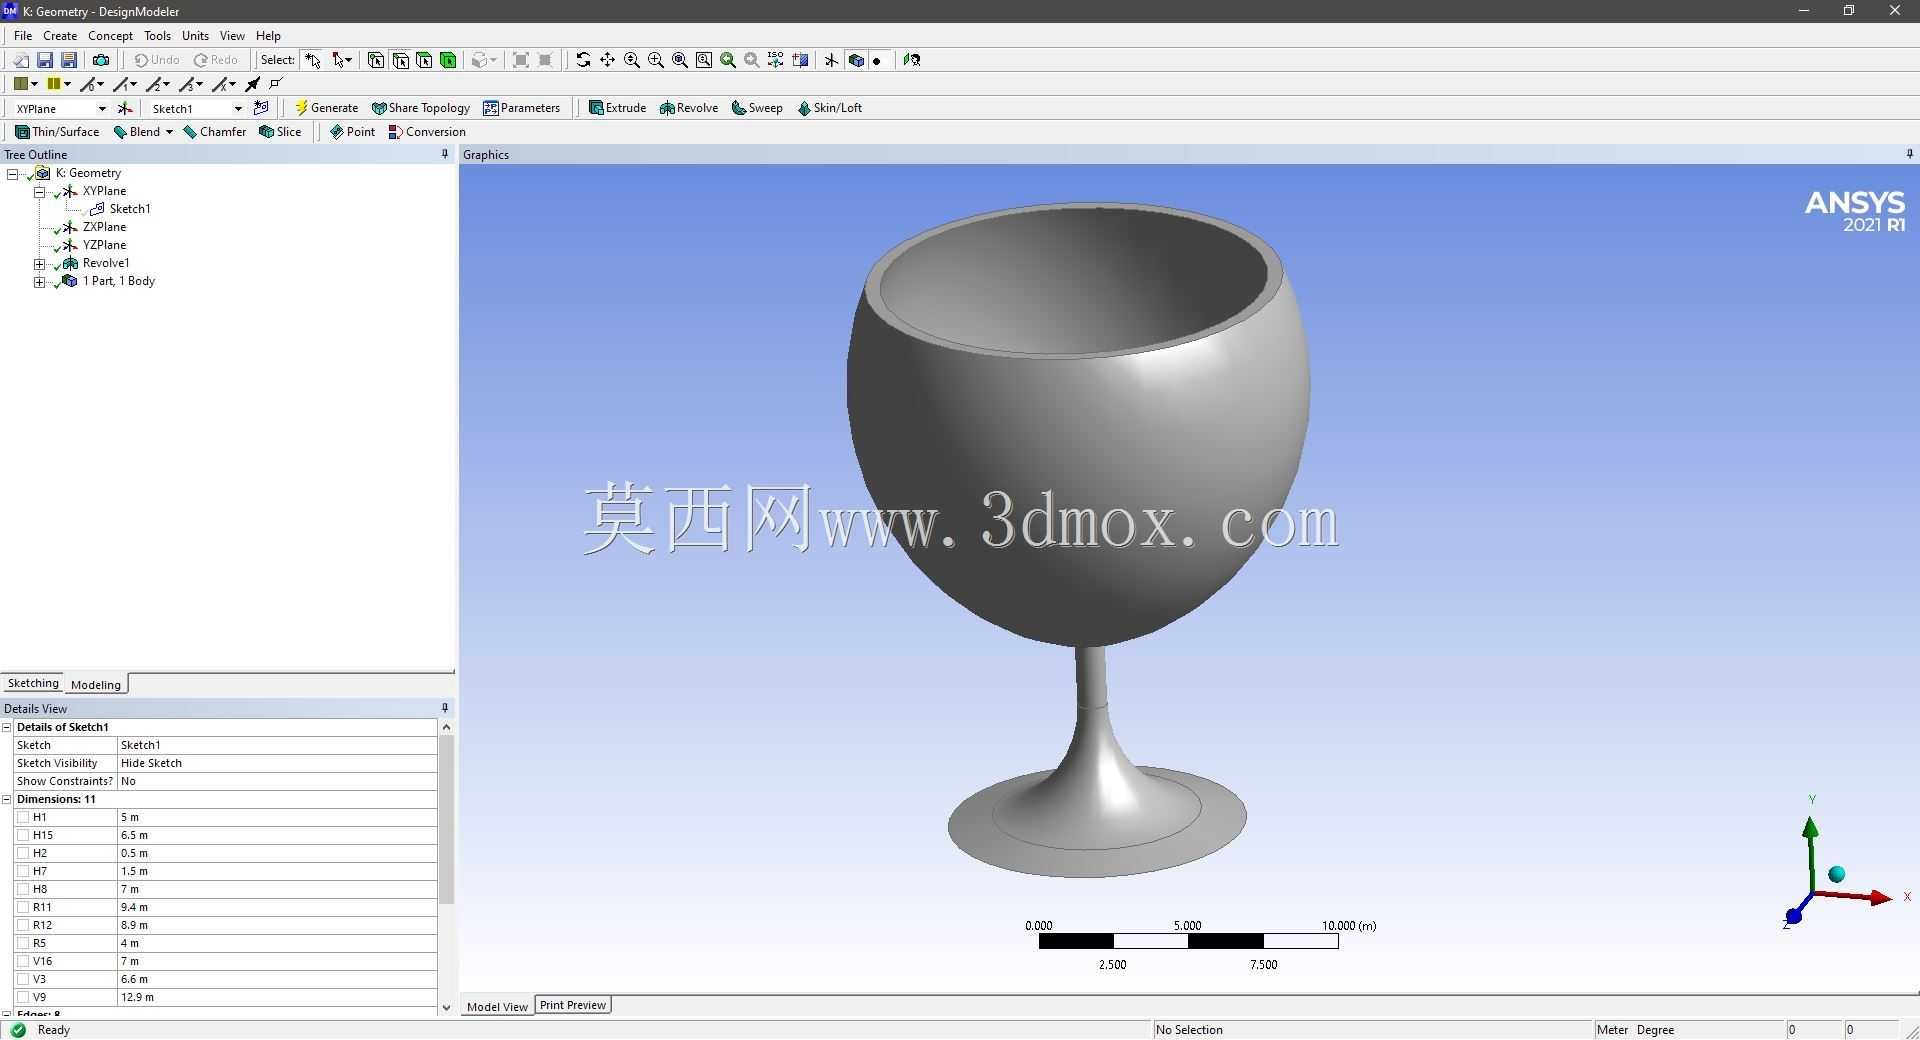The image size is (1920, 1040).
Task: Check the V16 dimension checkbox
Action: point(23,961)
